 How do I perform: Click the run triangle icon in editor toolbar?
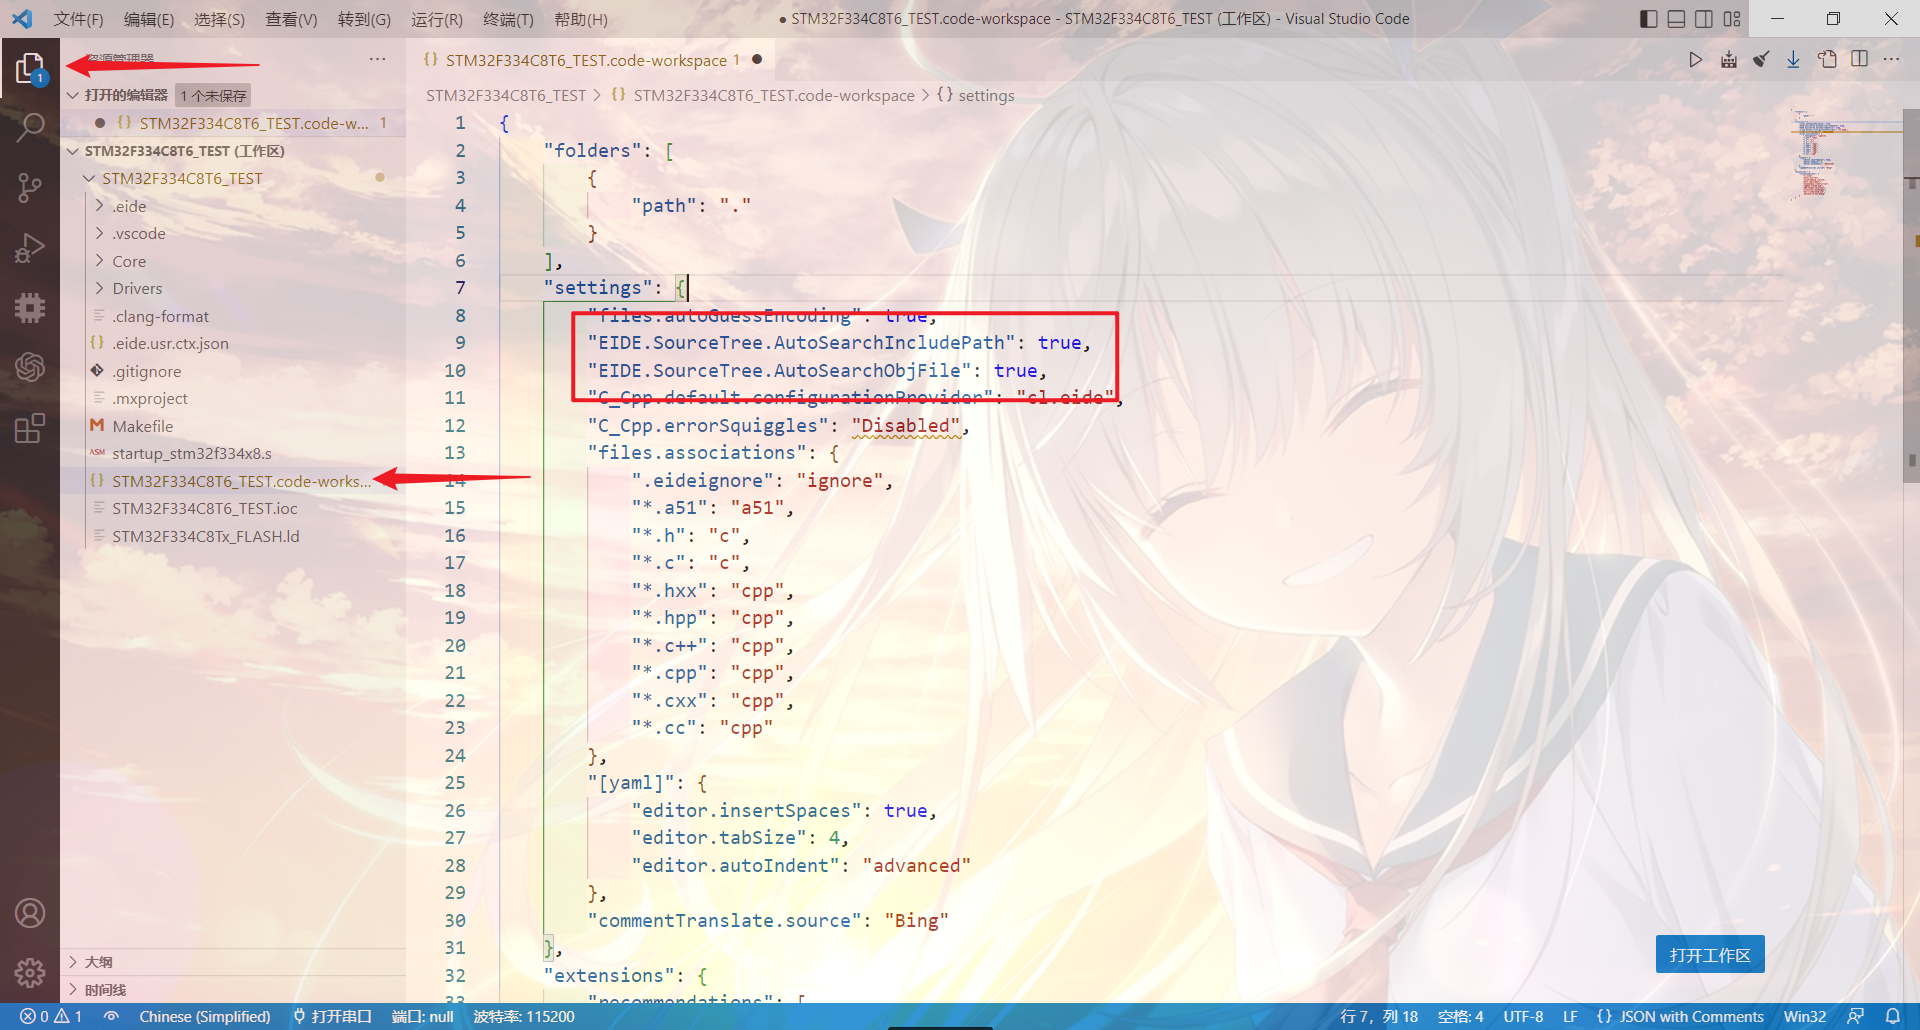click(x=1695, y=60)
